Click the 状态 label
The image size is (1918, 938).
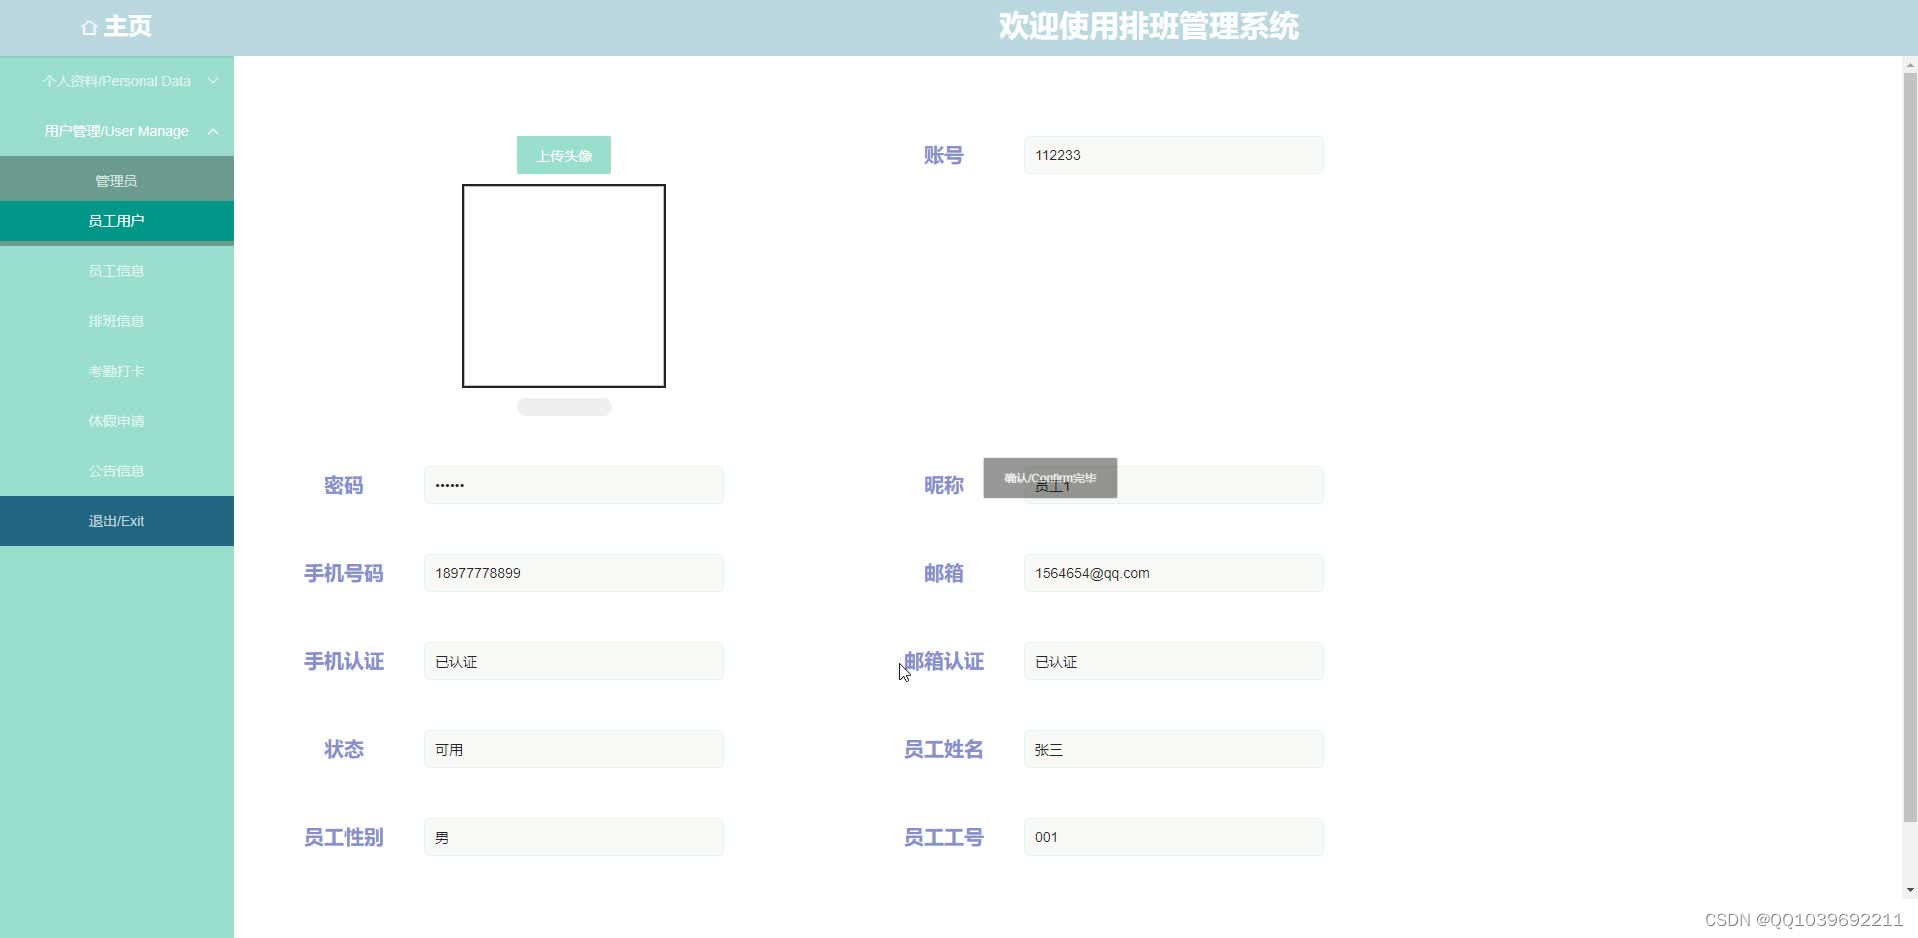[x=344, y=749]
